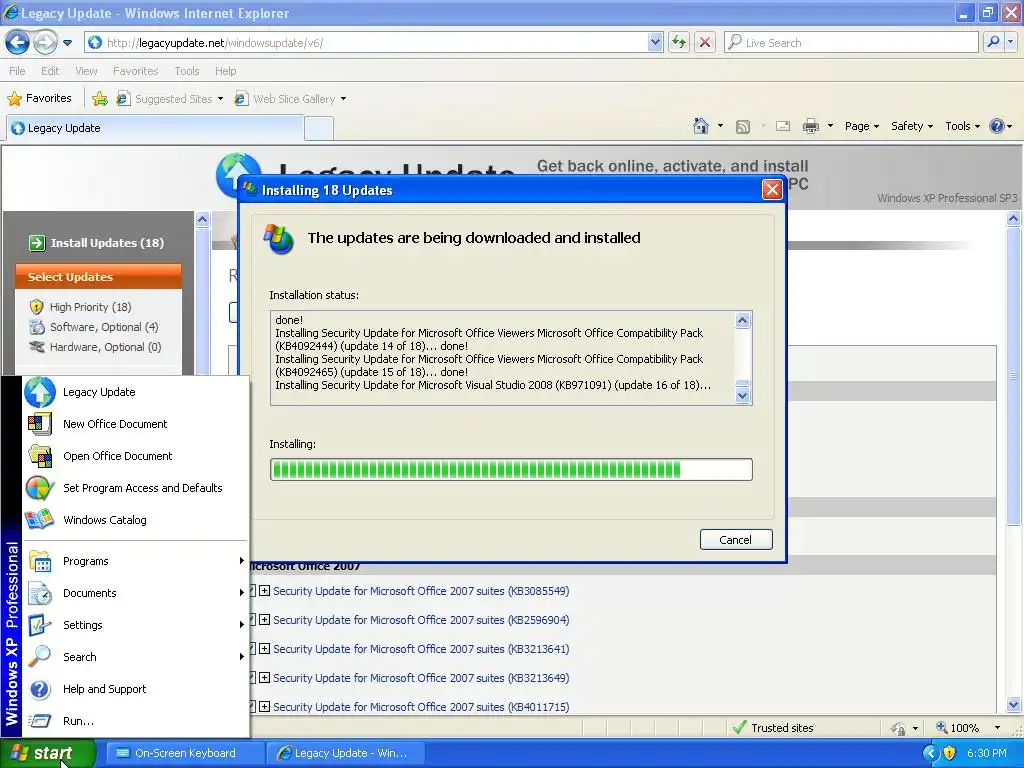Open the Page dropdown menu
Viewport: 1024px width, 768px height.
(861, 126)
